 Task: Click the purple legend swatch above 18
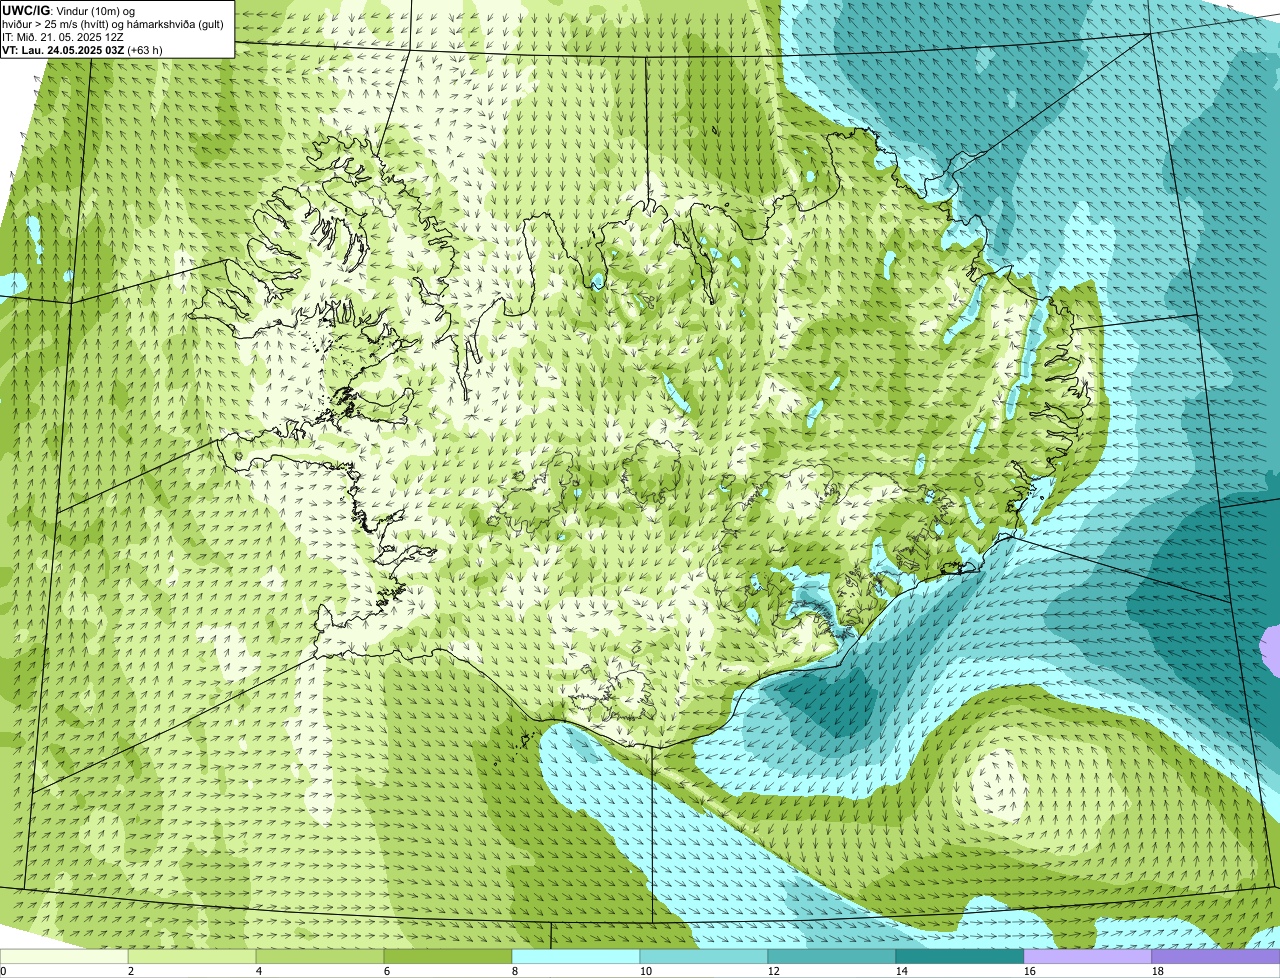1216,957
